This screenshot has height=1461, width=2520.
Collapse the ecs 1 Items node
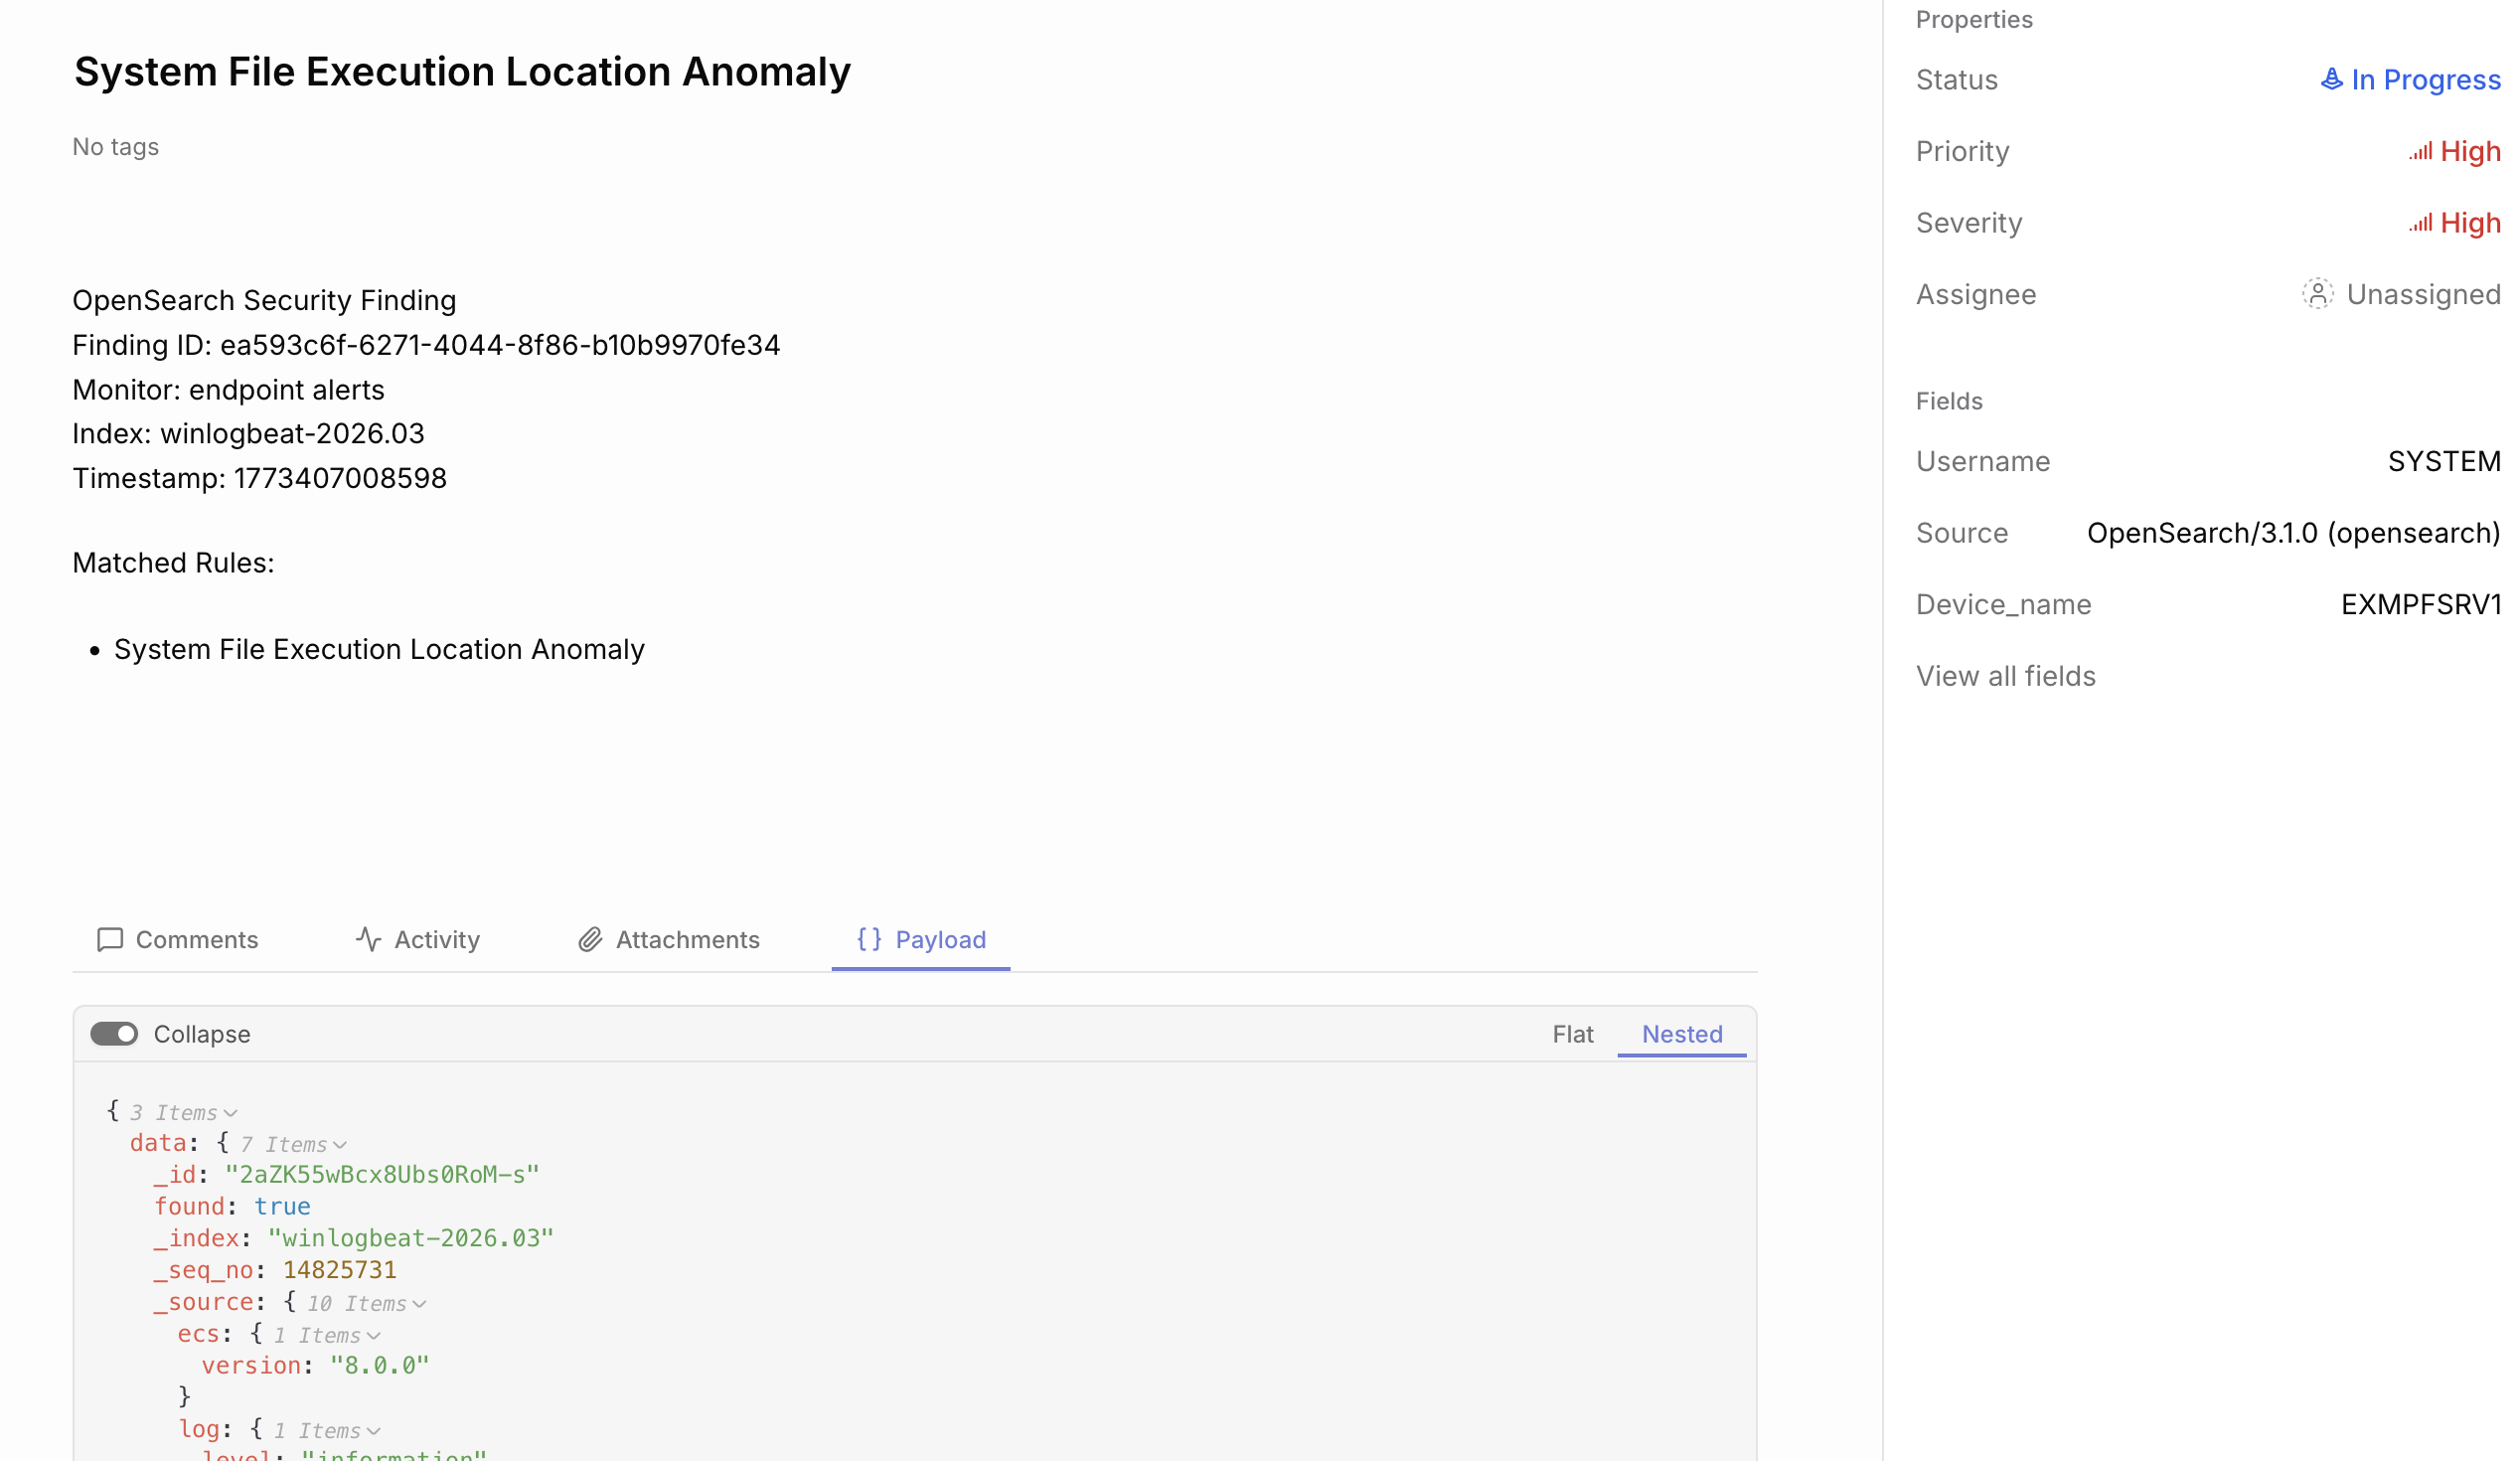pos(373,1336)
